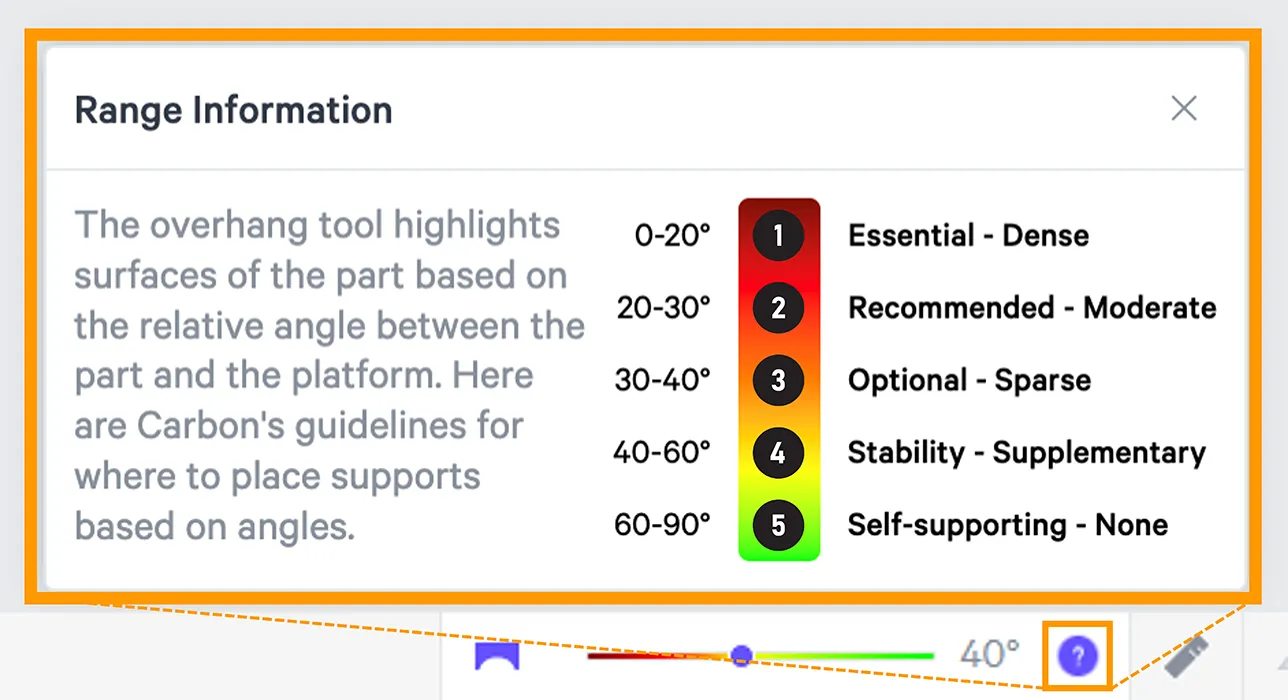The width and height of the screenshot is (1288, 700).
Task: Select the Recommended - Moderate label
Action: tap(1032, 308)
